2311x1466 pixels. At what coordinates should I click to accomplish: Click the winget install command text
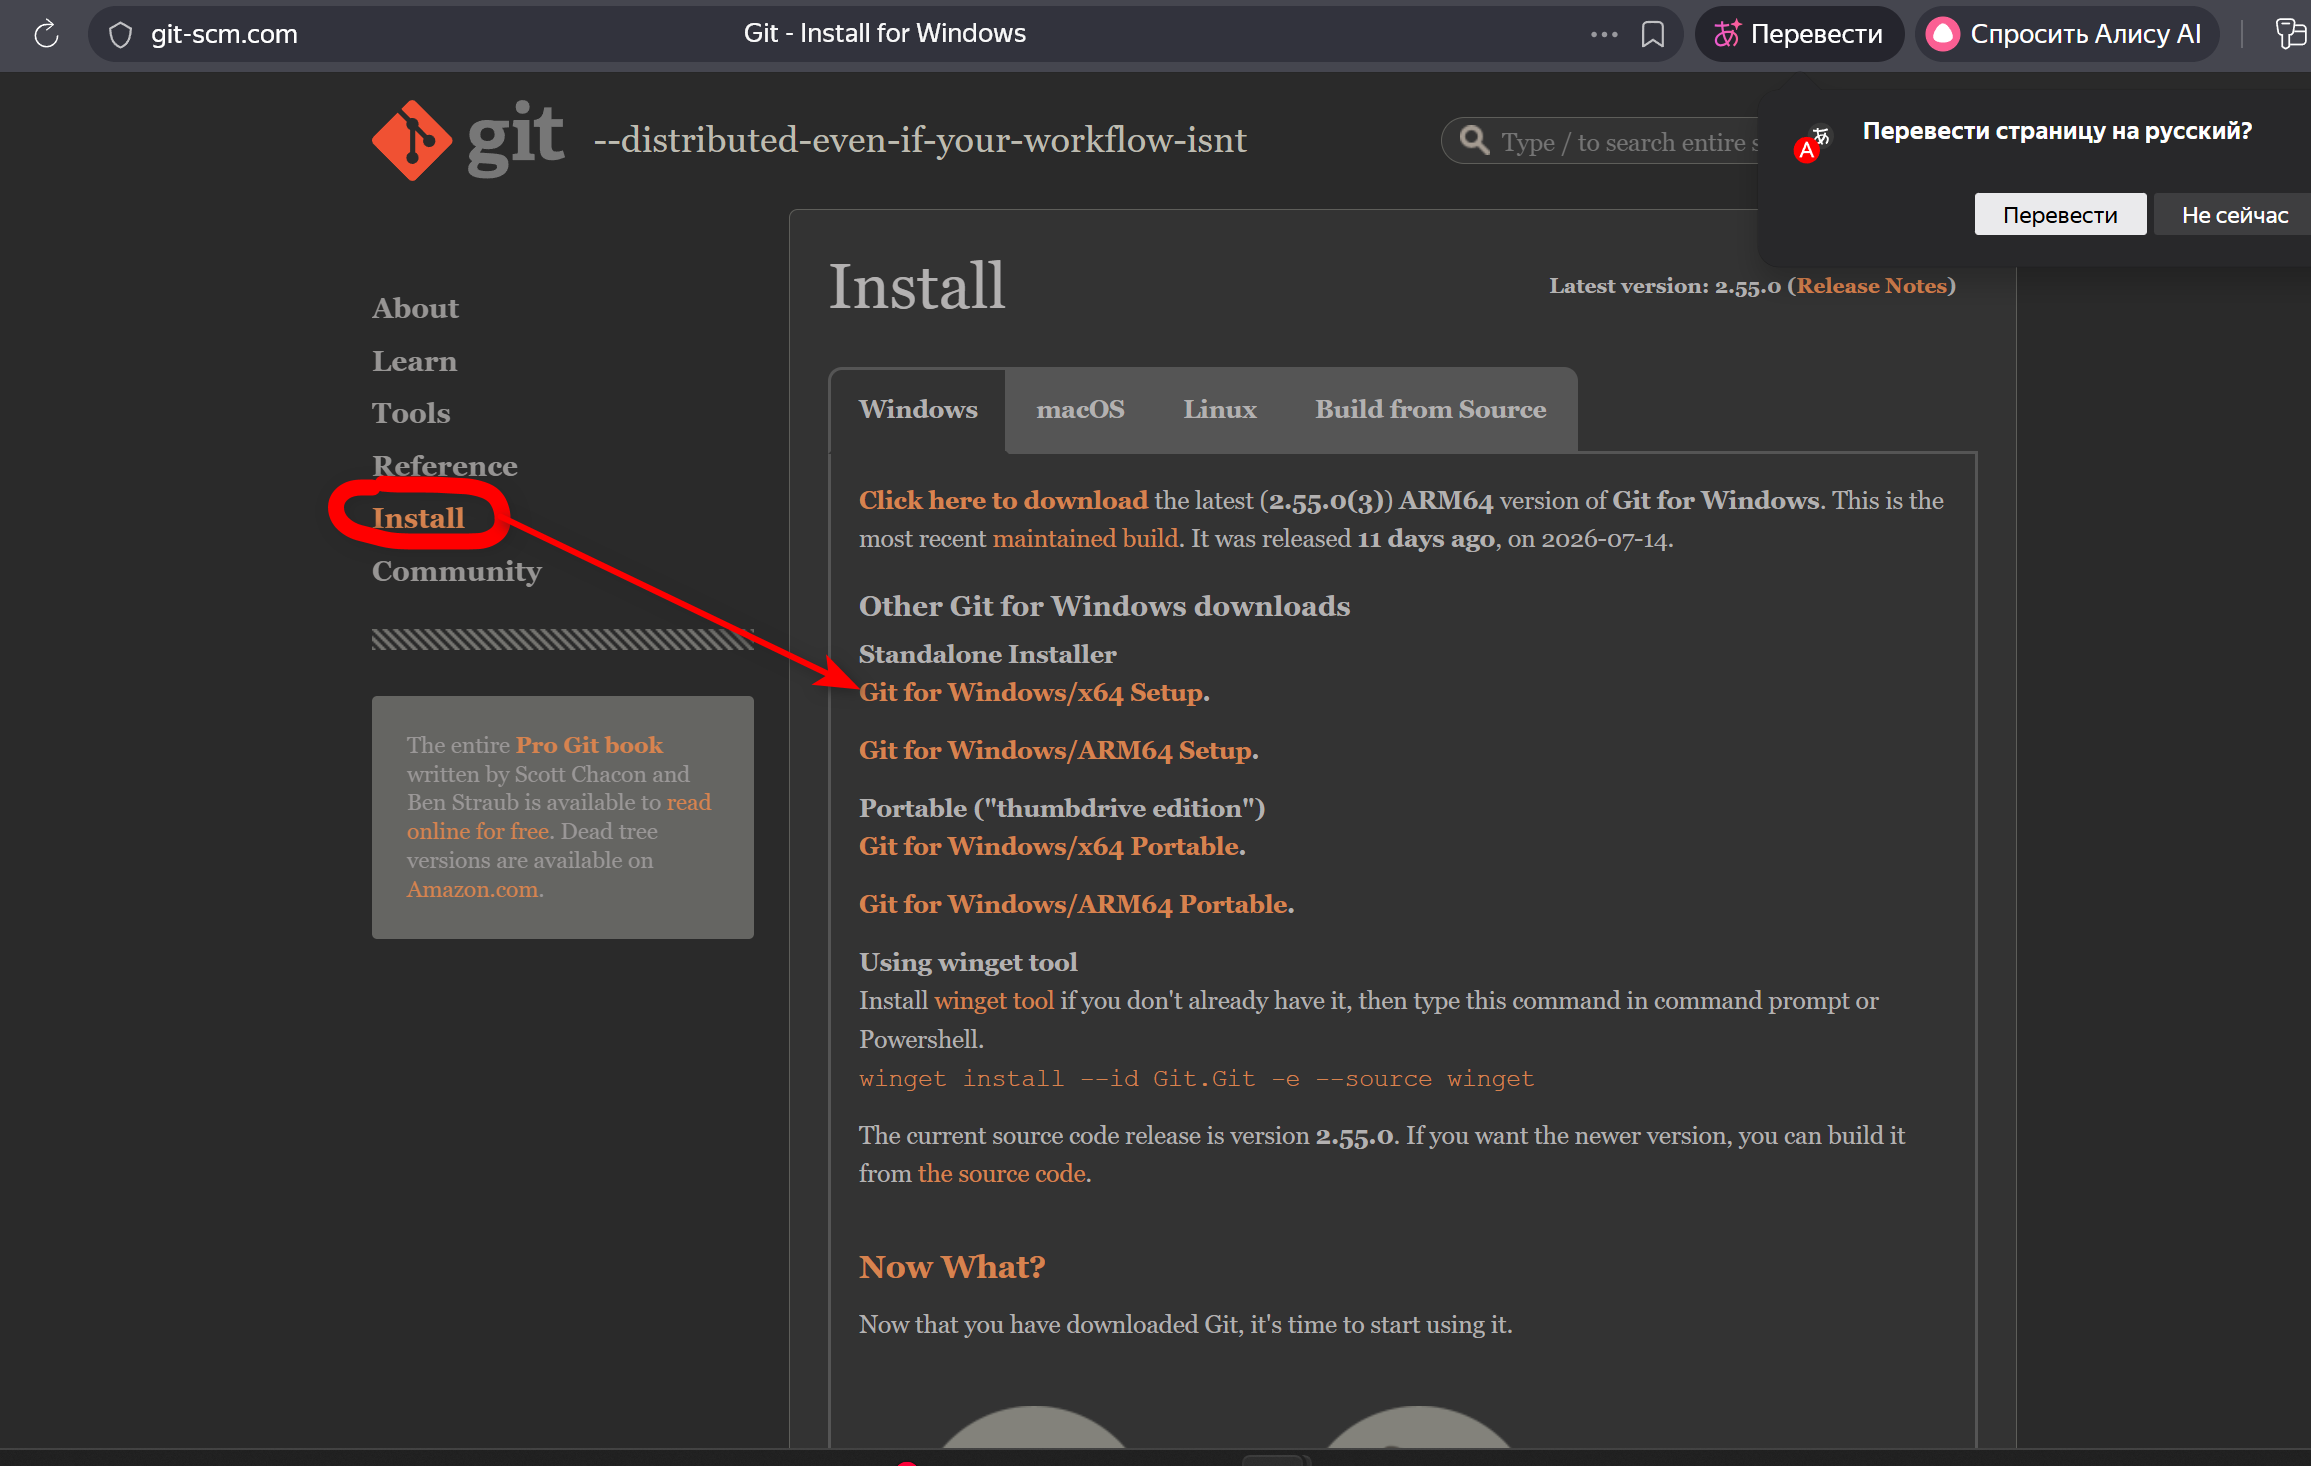(x=1196, y=1078)
